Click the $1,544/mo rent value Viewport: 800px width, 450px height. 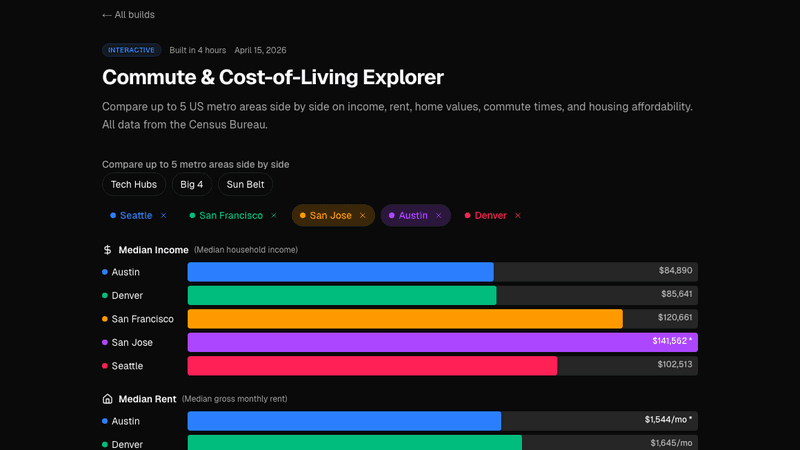tap(668, 419)
